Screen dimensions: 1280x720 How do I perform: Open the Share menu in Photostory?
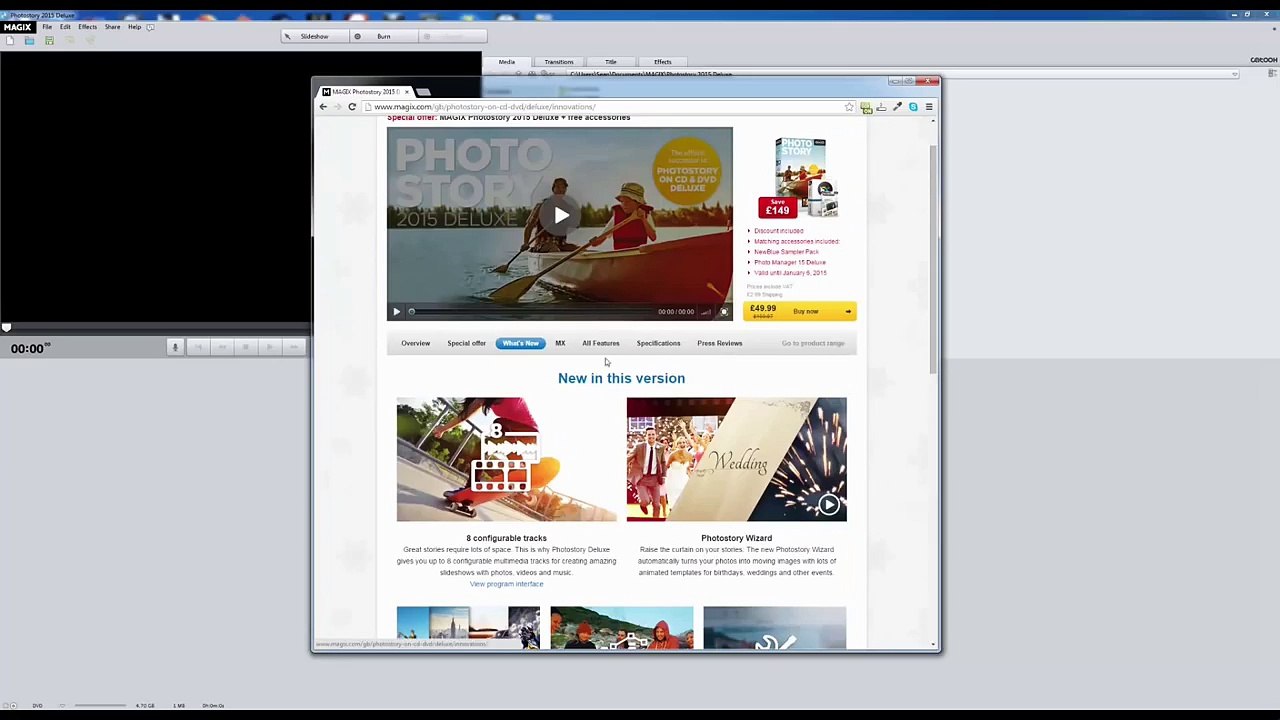click(112, 27)
